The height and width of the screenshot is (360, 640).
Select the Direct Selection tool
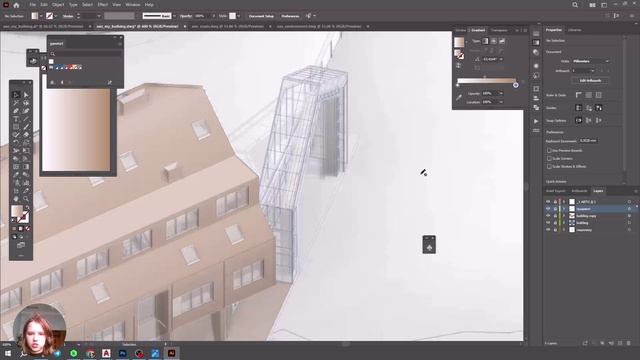tap(26, 95)
